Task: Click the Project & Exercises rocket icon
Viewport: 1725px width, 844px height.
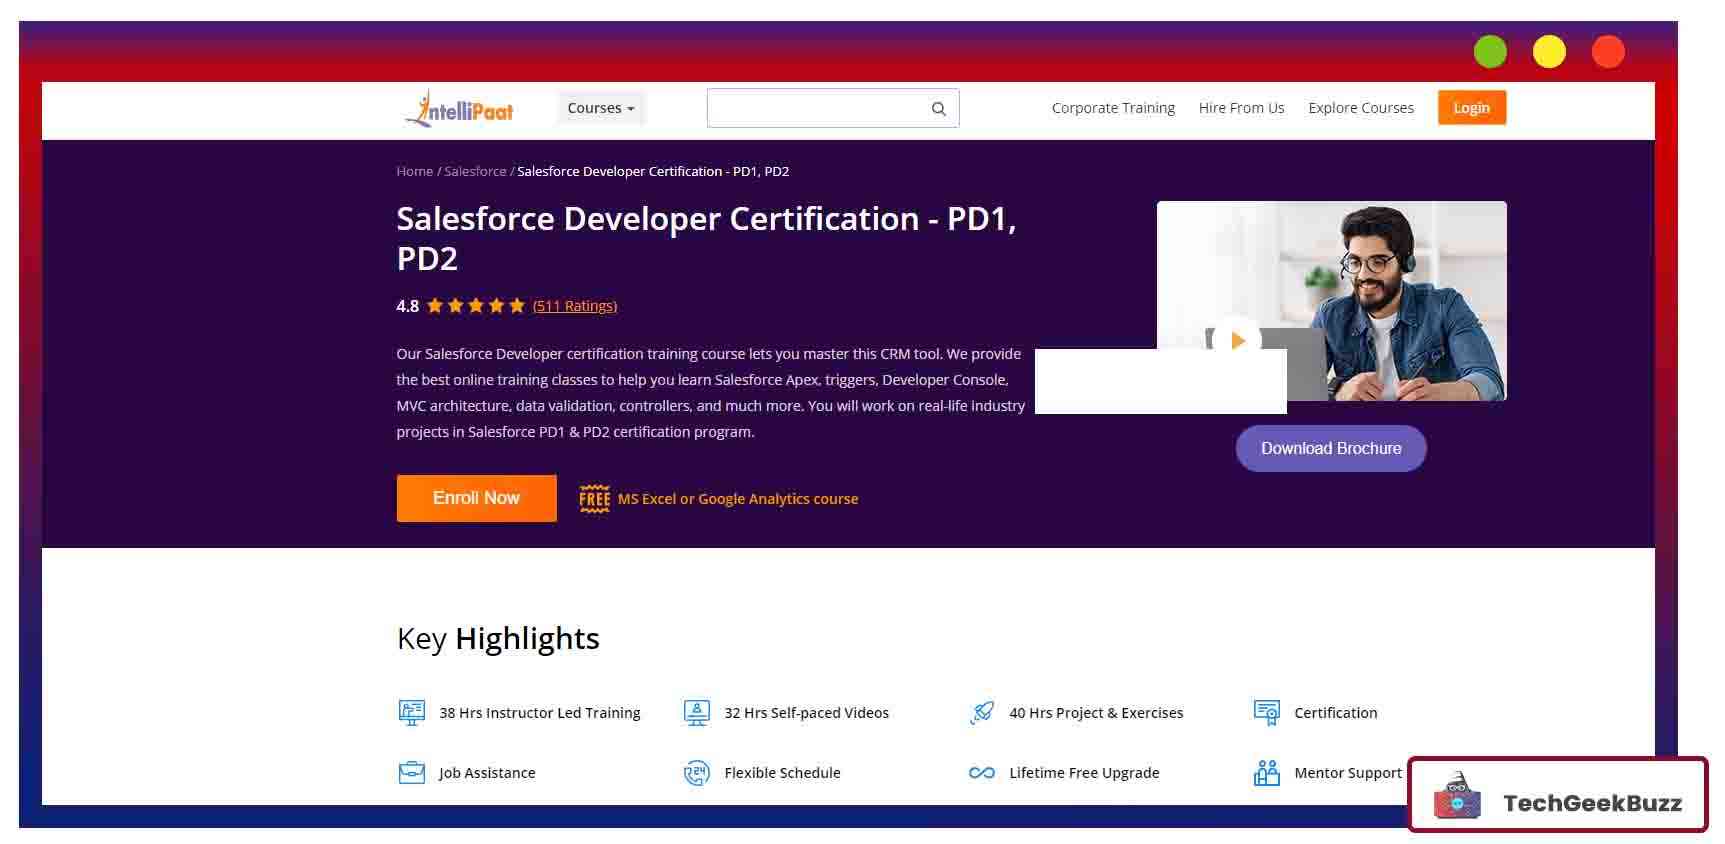Action: point(982,713)
